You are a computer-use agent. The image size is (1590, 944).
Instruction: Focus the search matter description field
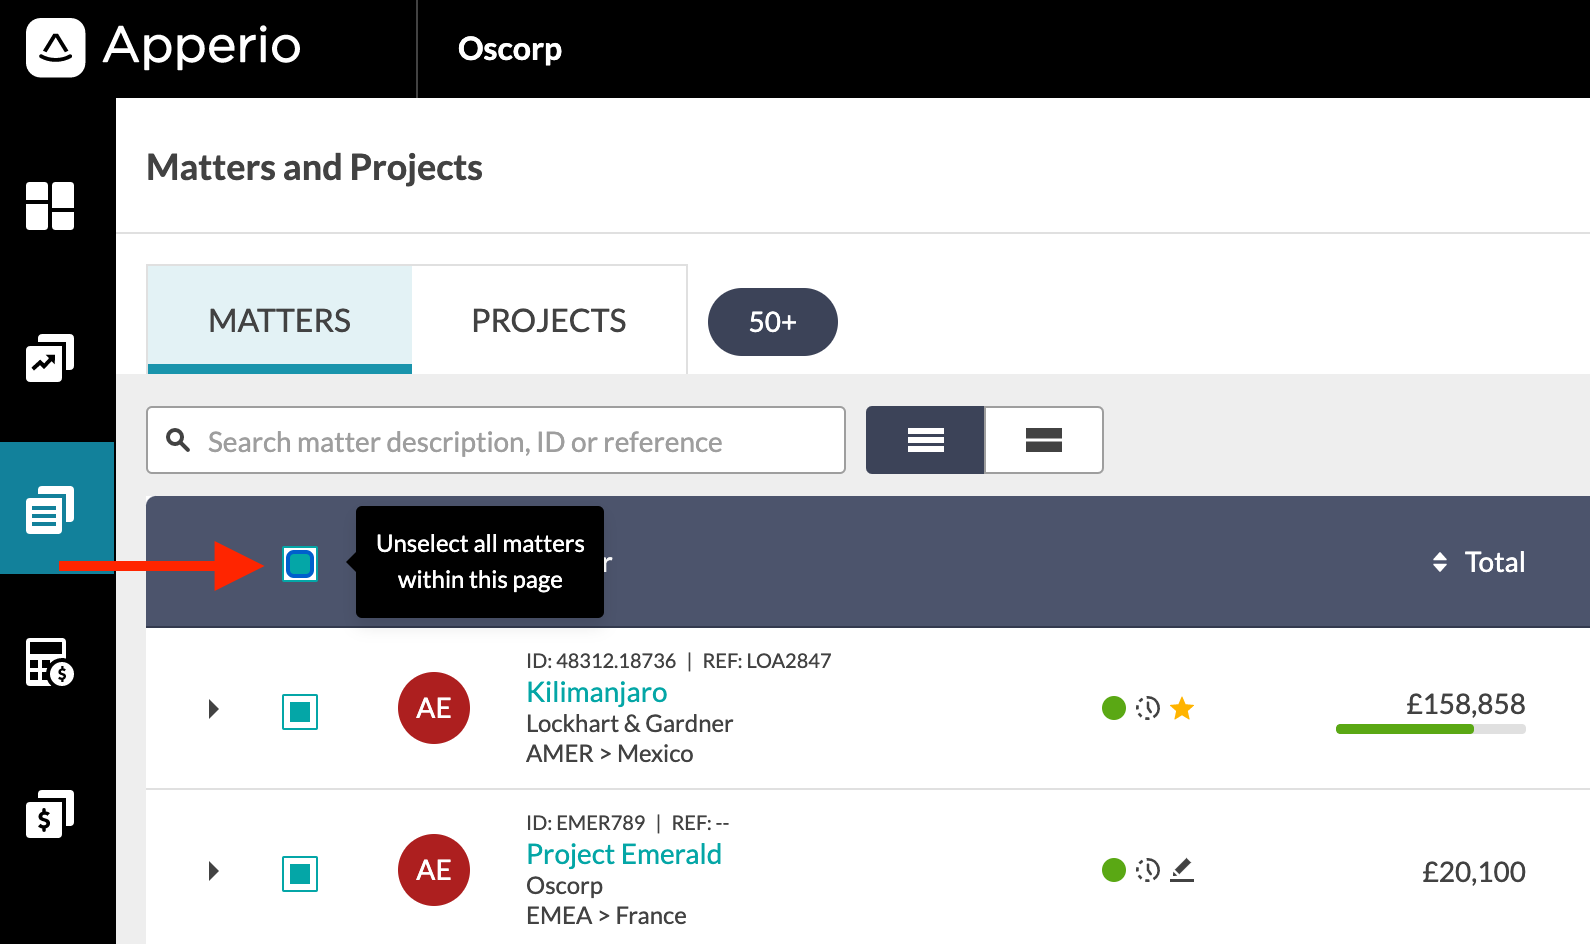tap(496, 440)
